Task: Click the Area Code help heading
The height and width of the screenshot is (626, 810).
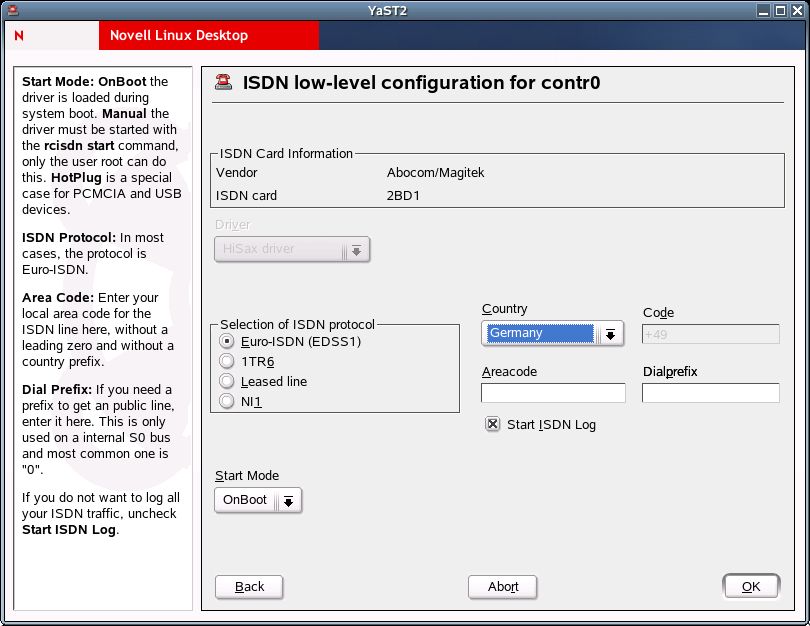Action: [58, 298]
